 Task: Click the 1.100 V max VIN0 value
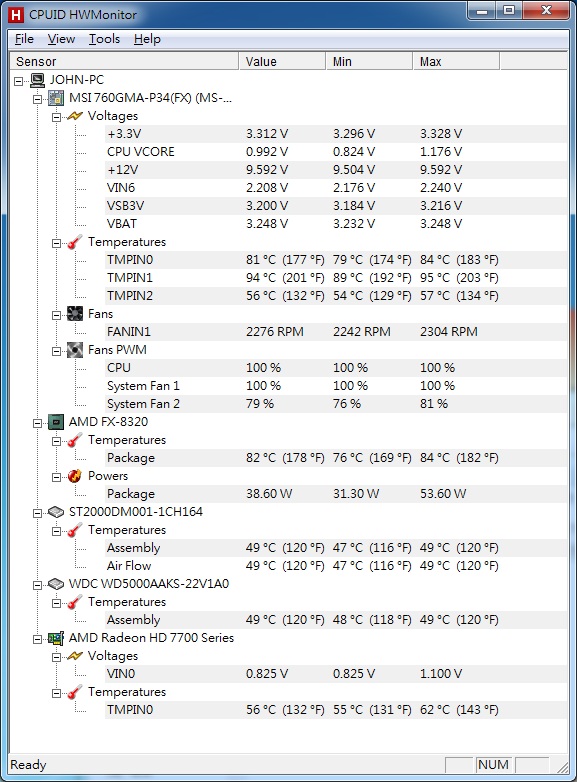[x=441, y=674]
